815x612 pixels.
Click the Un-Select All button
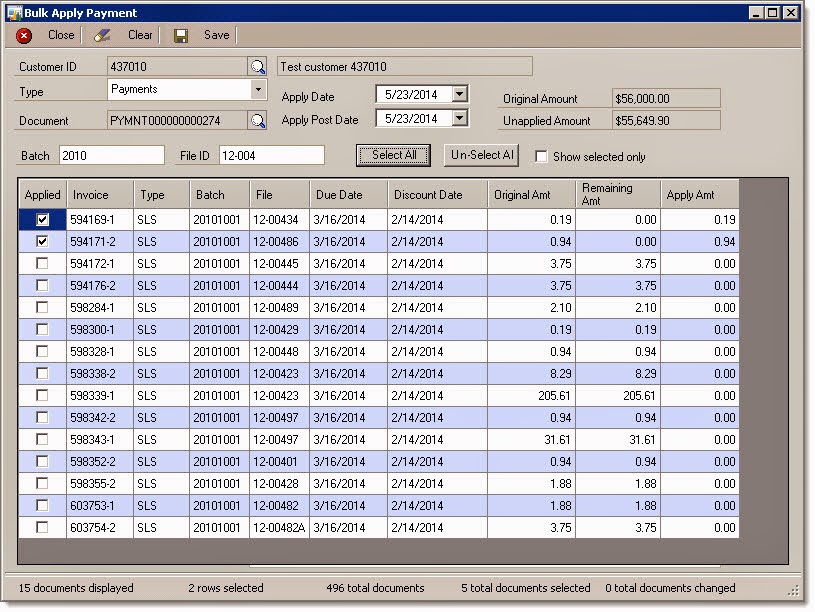click(481, 155)
